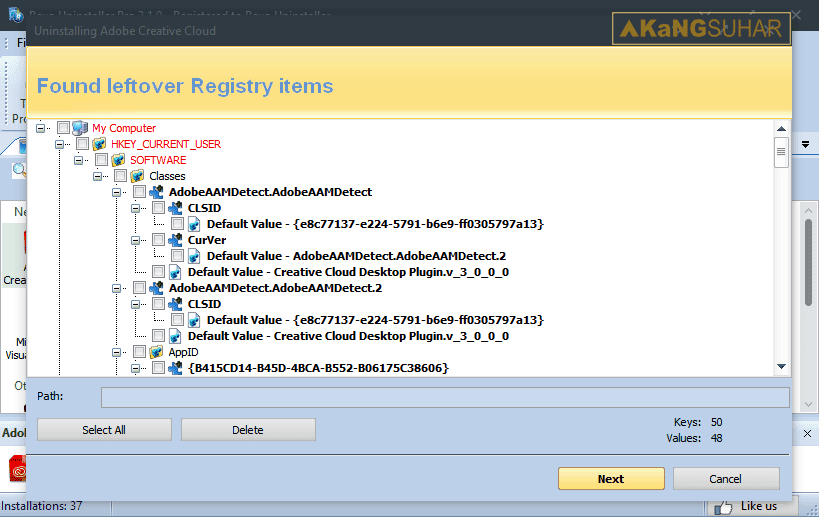Select the {B415CD14-B45D-4BCA-B552-B06175C38606} label
The image size is (819, 517).
coord(318,368)
